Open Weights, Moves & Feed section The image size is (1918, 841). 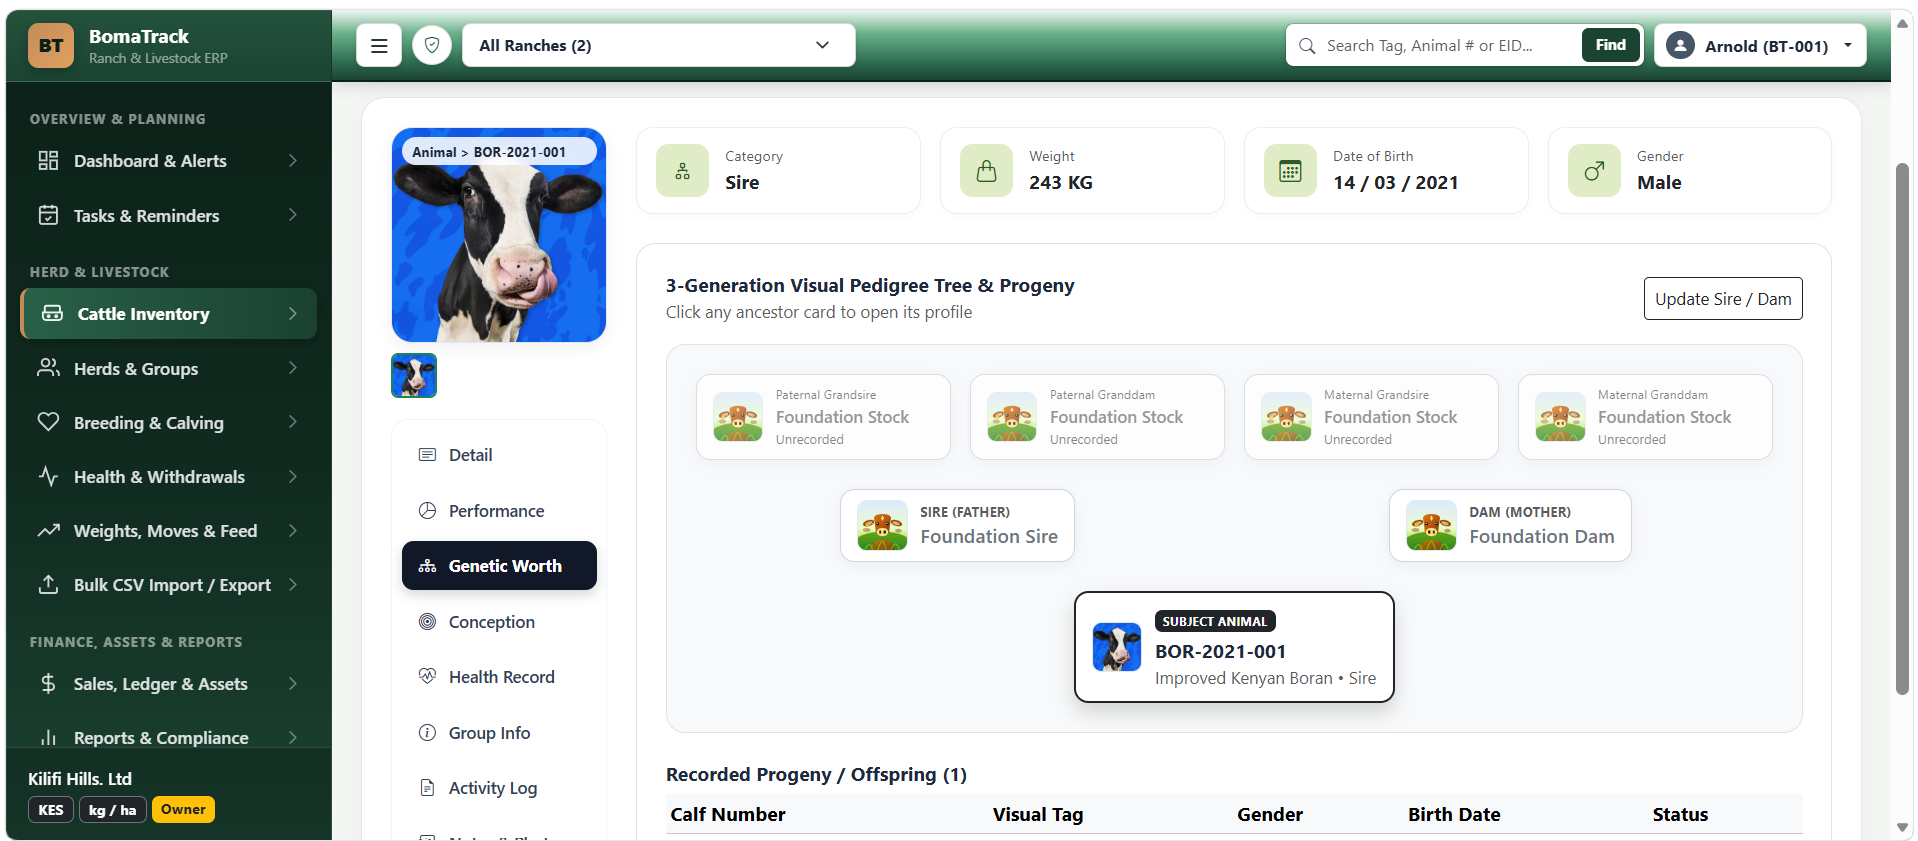tap(168, 531)
